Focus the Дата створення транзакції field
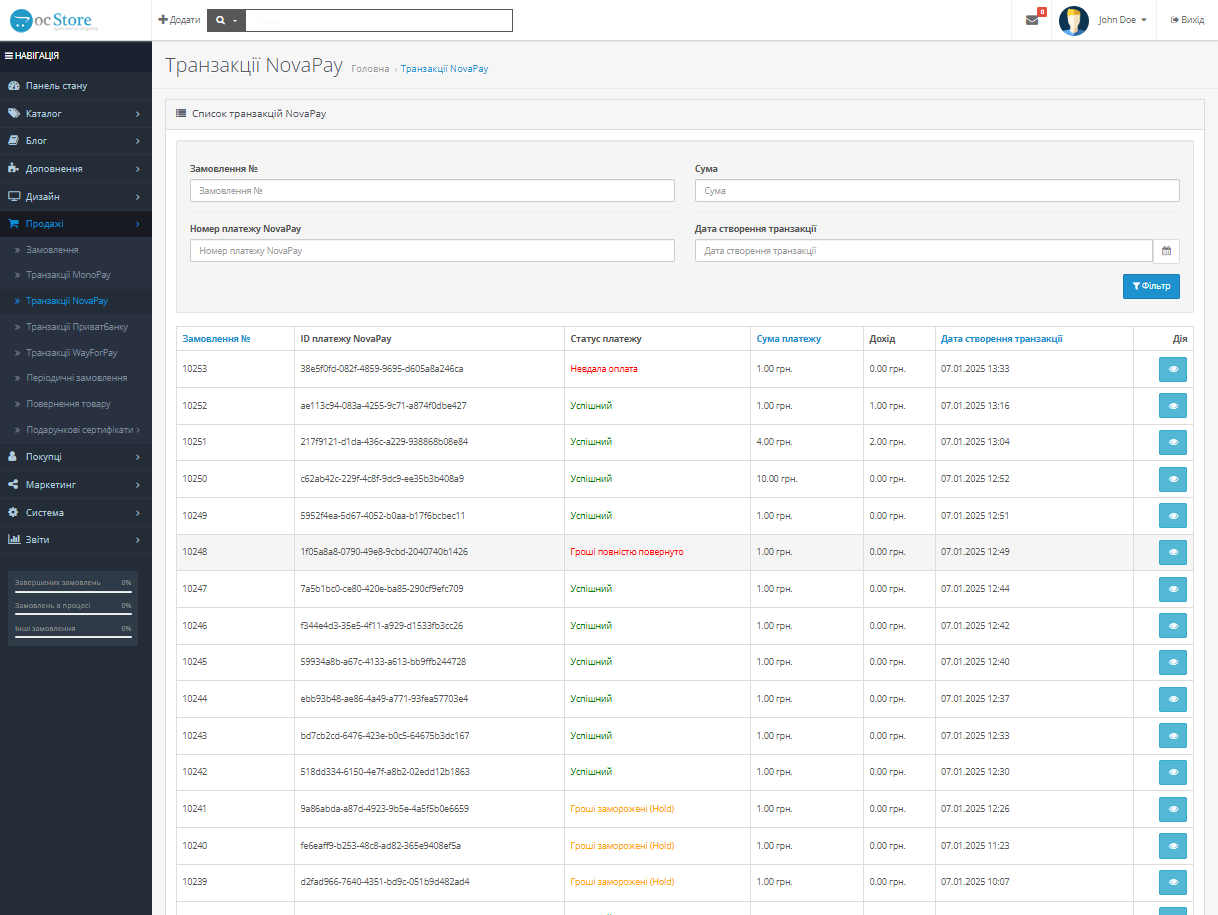 coord(924,251)
